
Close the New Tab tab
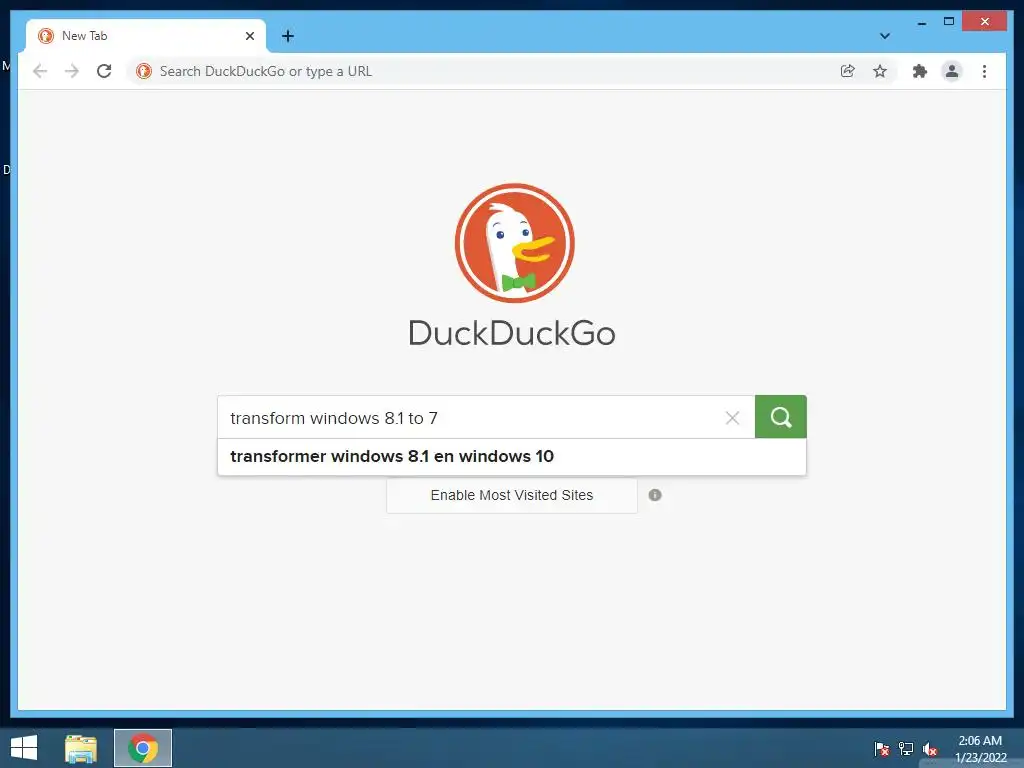[249, 36]
